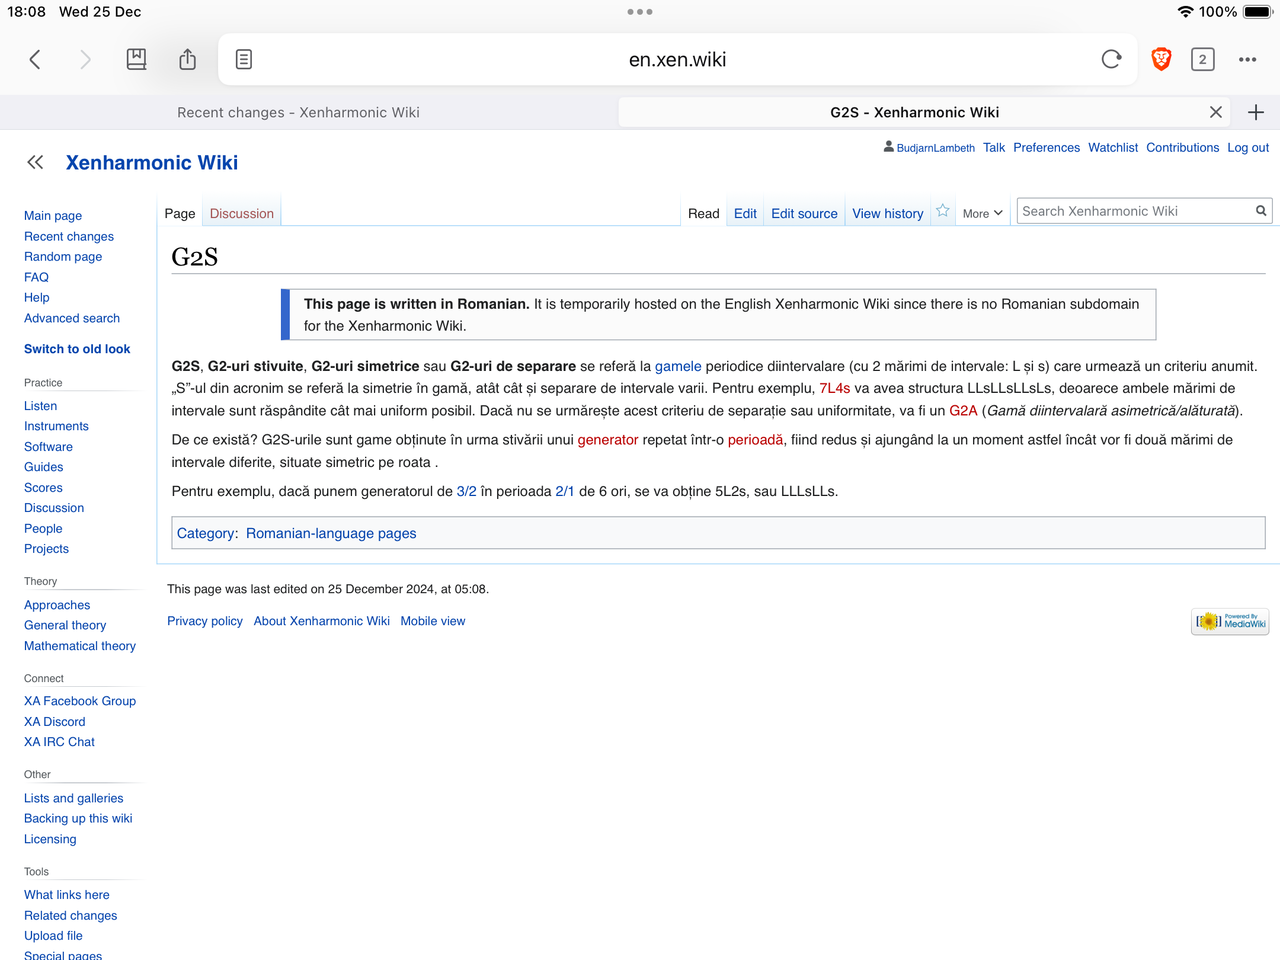Select the Read tab
The height and width of the screenshot is (960, 1280).
pos(704,213)
